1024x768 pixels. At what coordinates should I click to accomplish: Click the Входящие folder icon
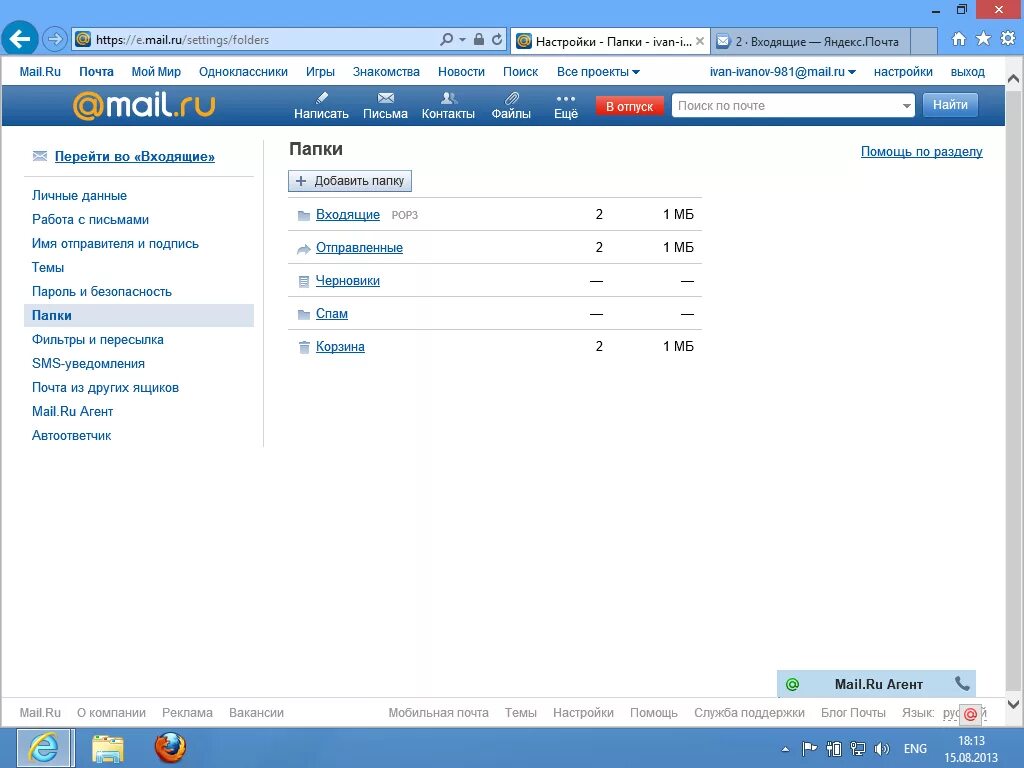[304, 215]
